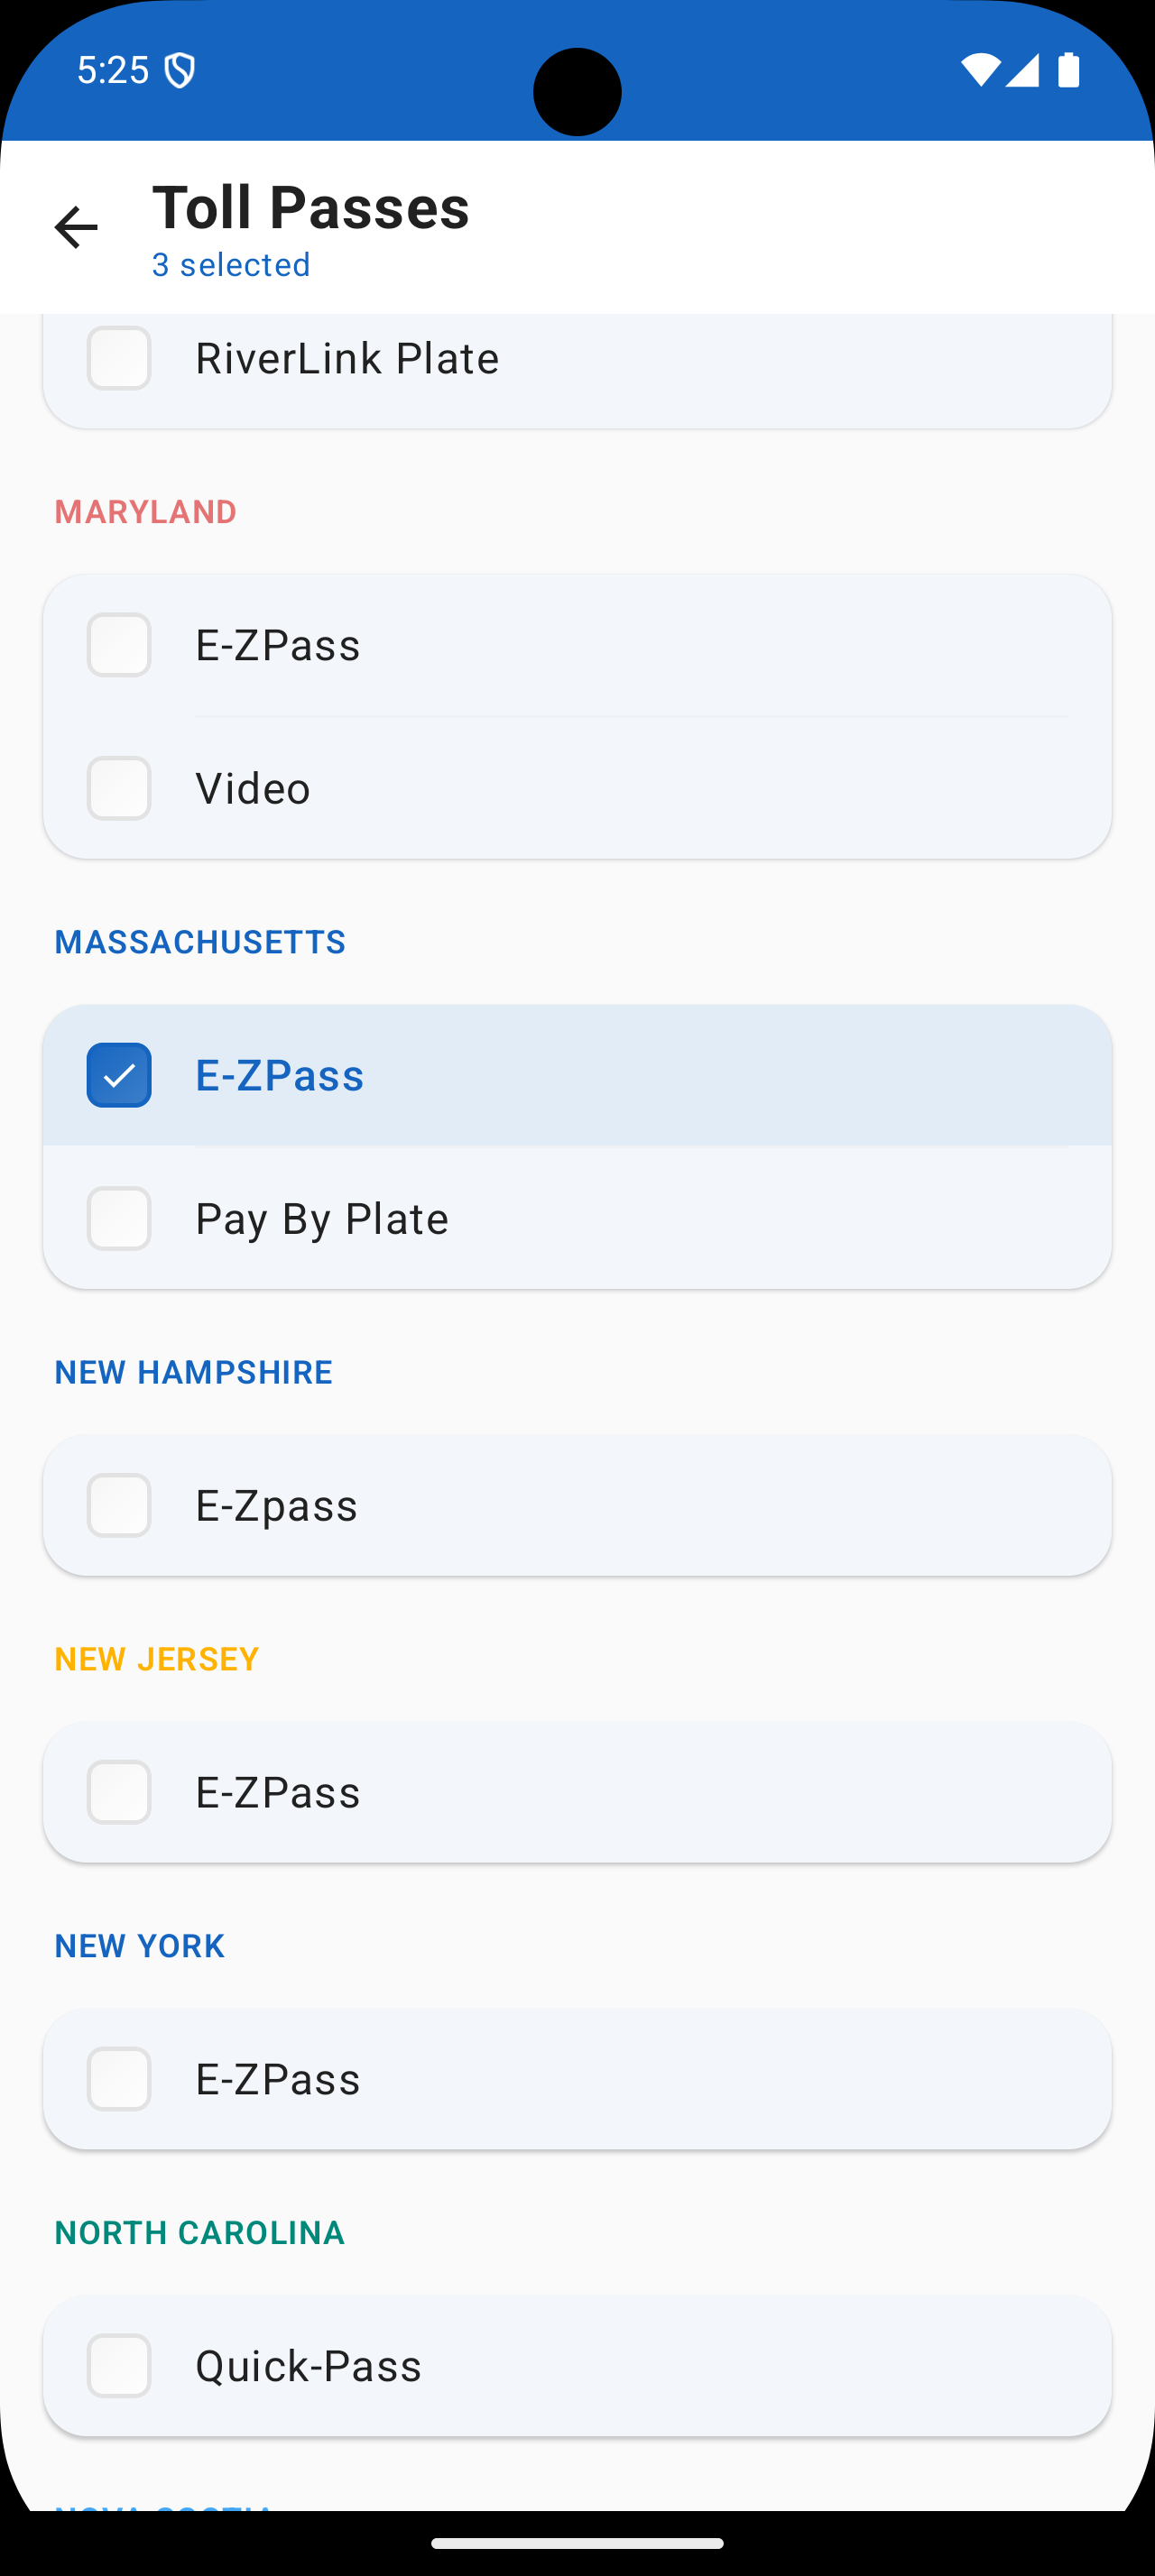
Task: Check the New Jersey E-ZPass box
Action: click(x=119, y=1792)
